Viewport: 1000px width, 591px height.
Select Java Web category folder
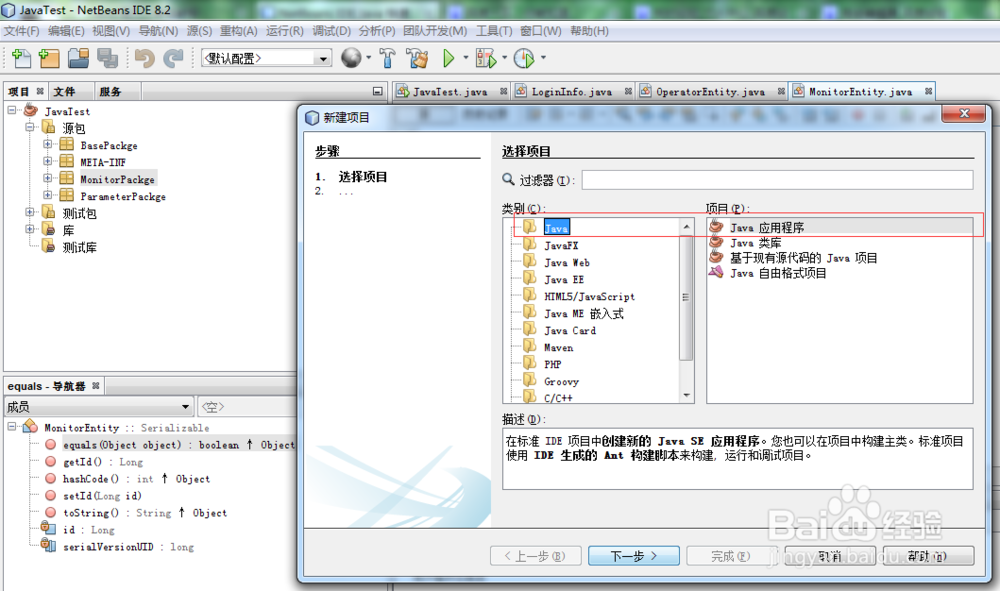coord(566,263)
